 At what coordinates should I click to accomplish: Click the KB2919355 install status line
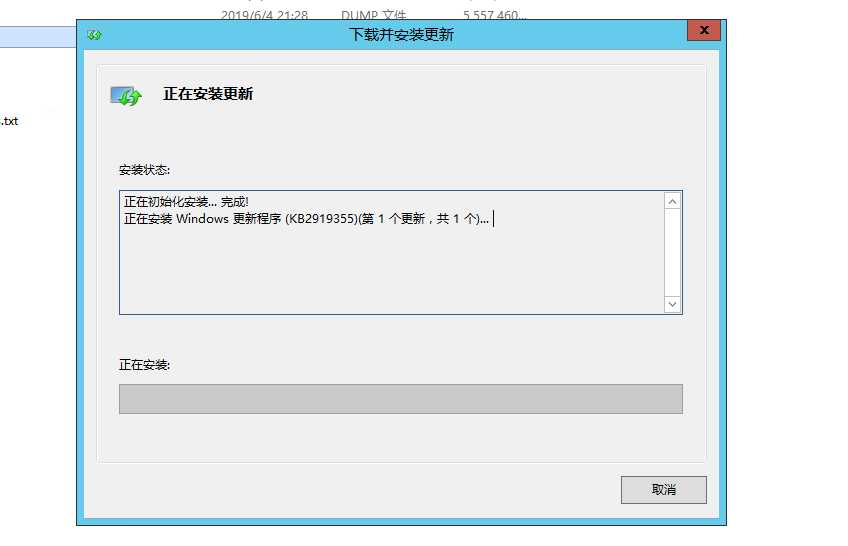coord(306,219)
